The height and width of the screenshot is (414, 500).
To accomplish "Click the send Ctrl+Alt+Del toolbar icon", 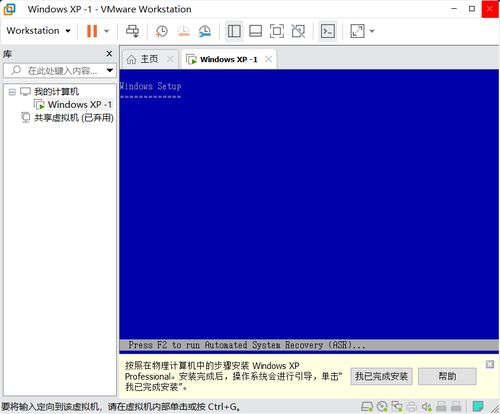I will pyautogui.click(x=132, y=31).
